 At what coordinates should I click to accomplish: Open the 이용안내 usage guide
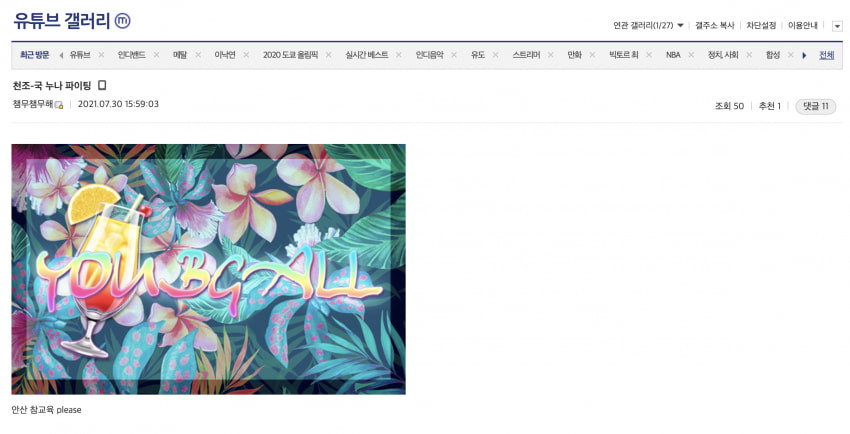[x=803, y=25]
